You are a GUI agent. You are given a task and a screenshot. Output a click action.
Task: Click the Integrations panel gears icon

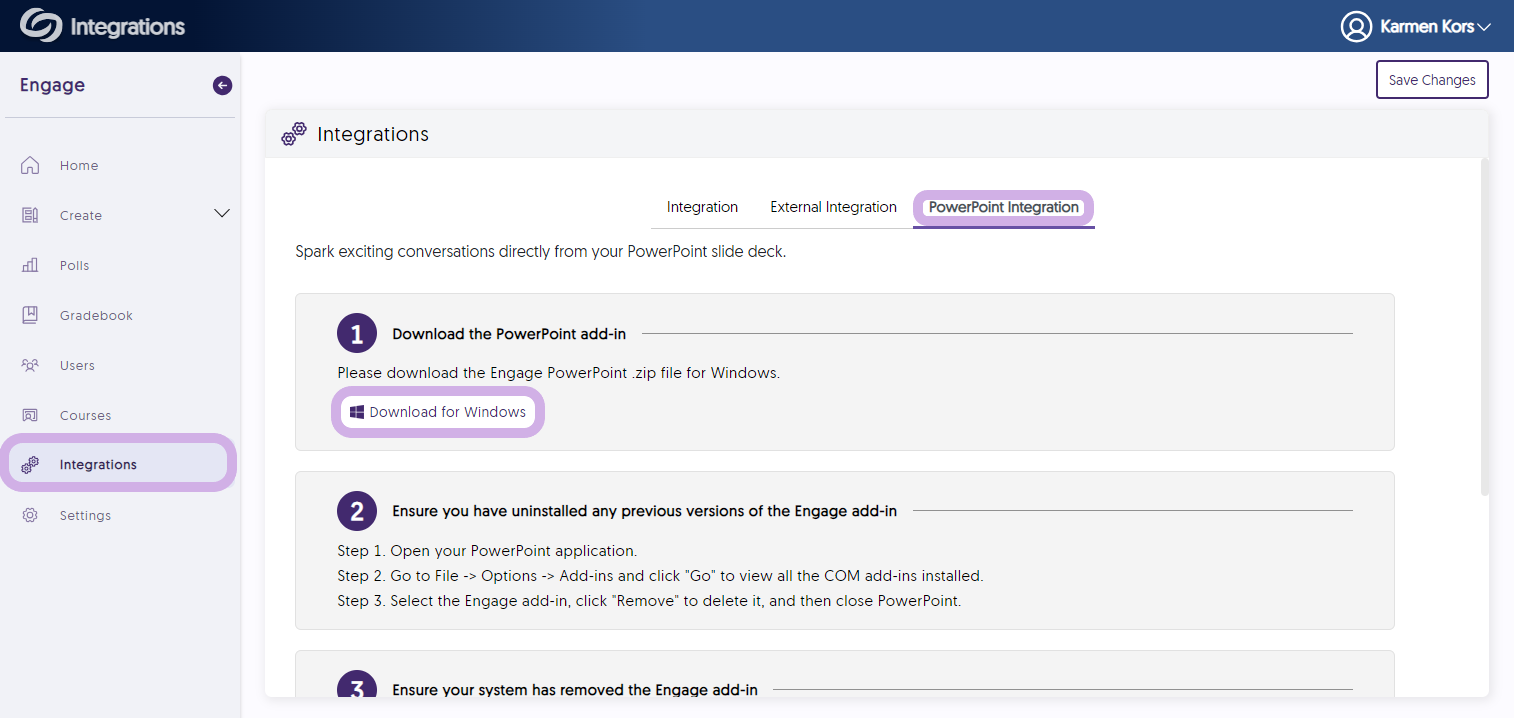294,134
